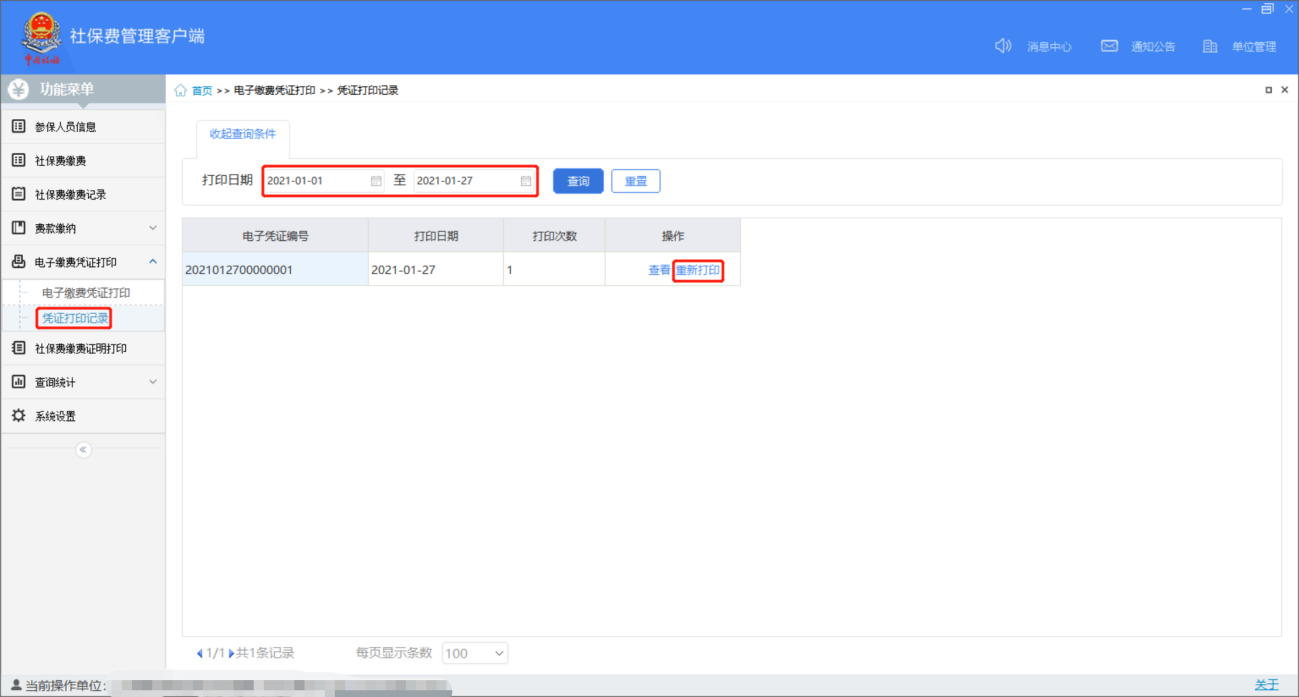Switch to the 收起查询条件 tab
Image resolution: width=1299 pixels, height=697 pixels.
point(242,134)
